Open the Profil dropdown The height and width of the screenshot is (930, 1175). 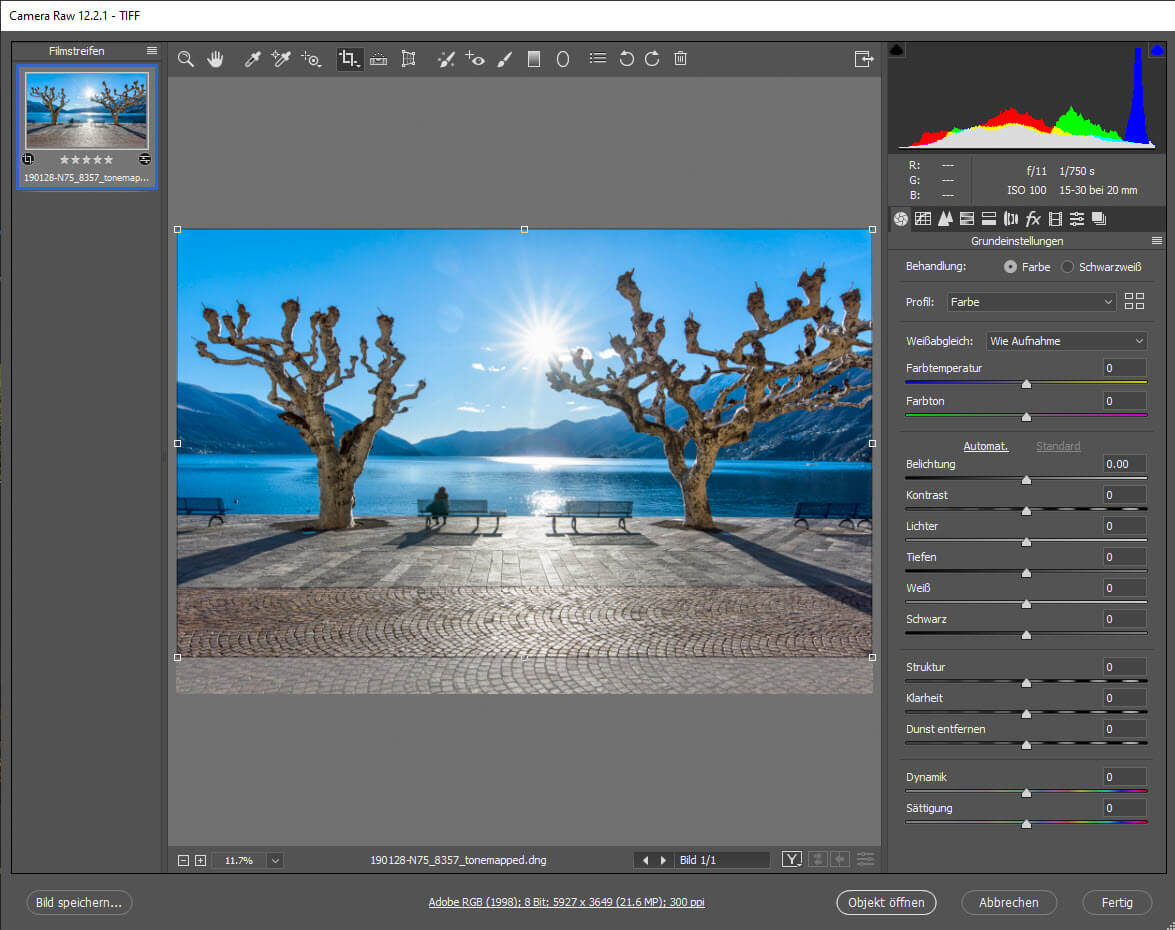[1031, 302]
